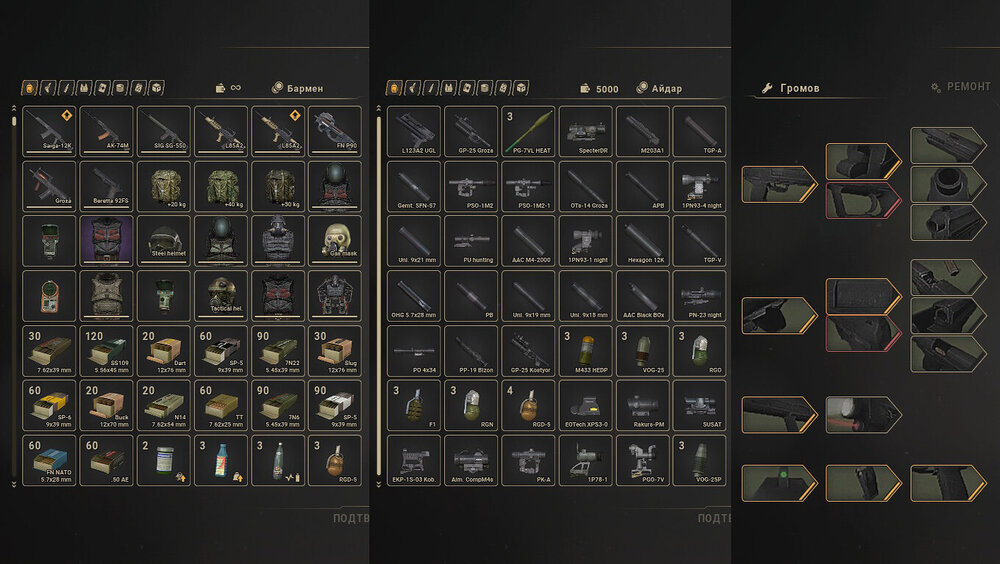
Task: Click the Айдар inventory scrollbar track
Action: 379,297
